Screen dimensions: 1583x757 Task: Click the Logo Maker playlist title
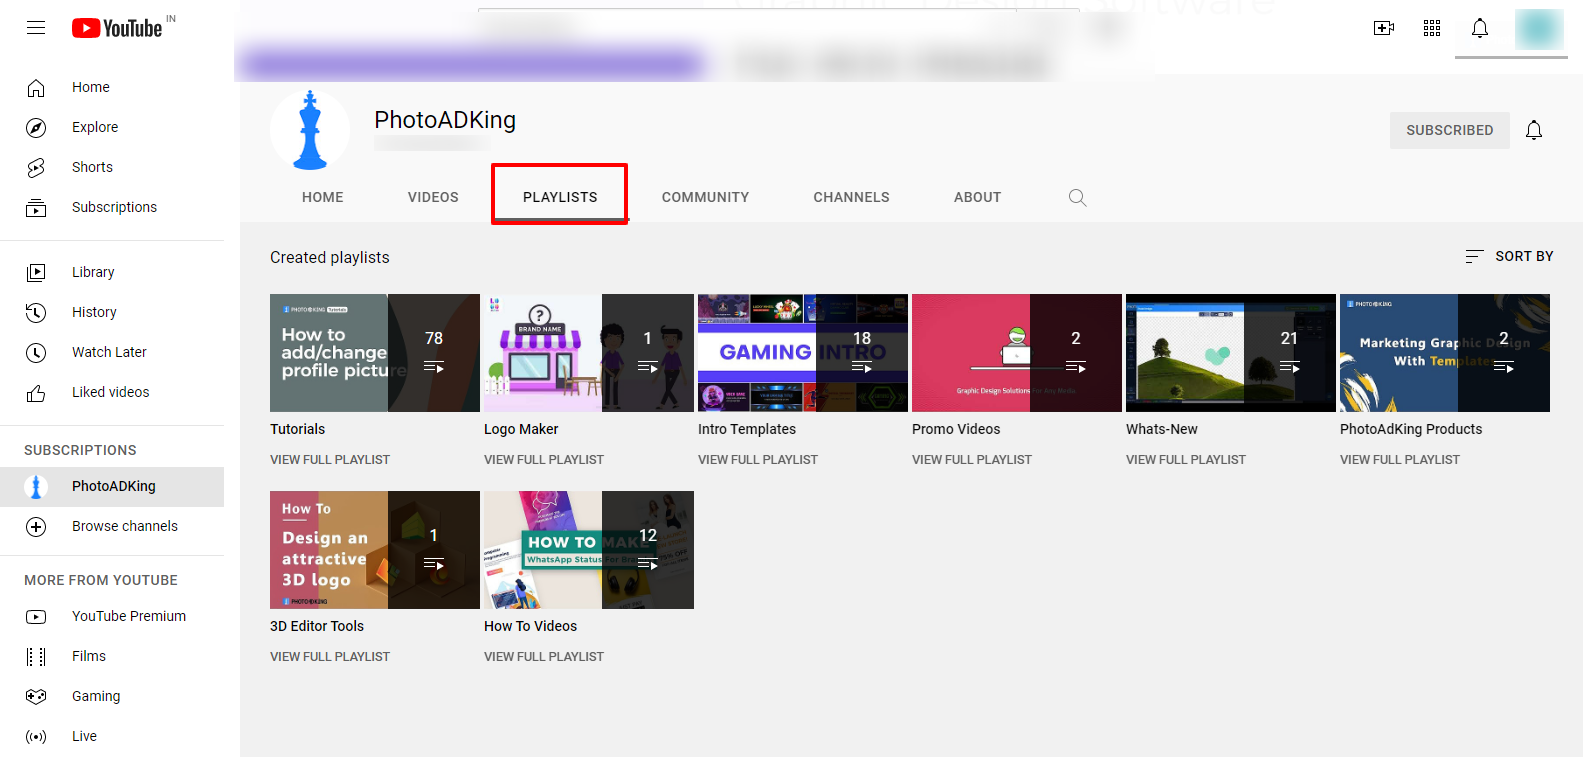[521, 429]
